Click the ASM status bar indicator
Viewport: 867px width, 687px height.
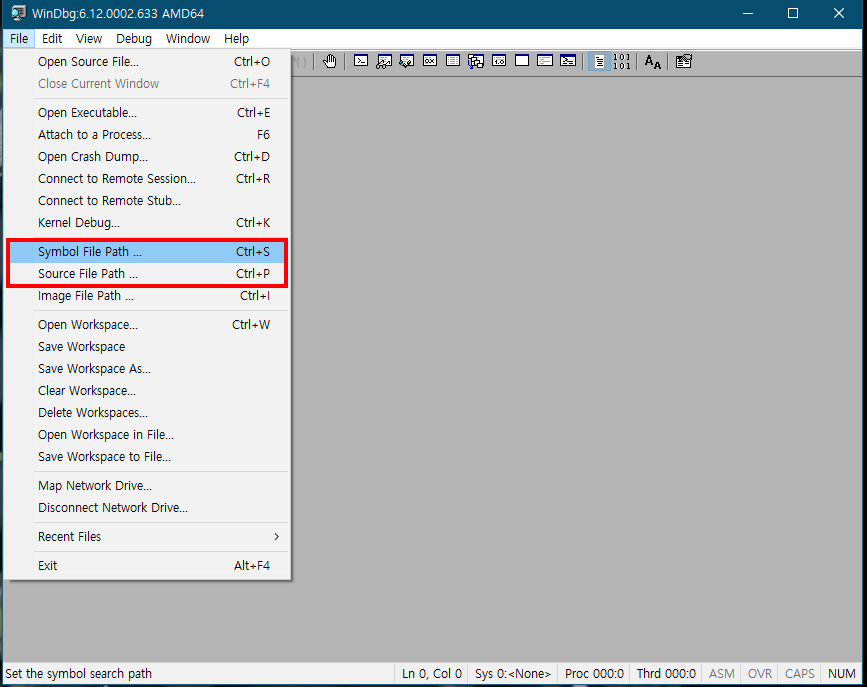(722, 674)
